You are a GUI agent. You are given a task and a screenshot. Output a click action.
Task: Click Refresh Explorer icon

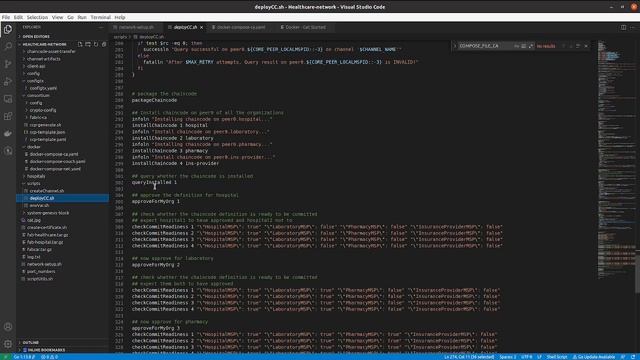coord(96,44)
